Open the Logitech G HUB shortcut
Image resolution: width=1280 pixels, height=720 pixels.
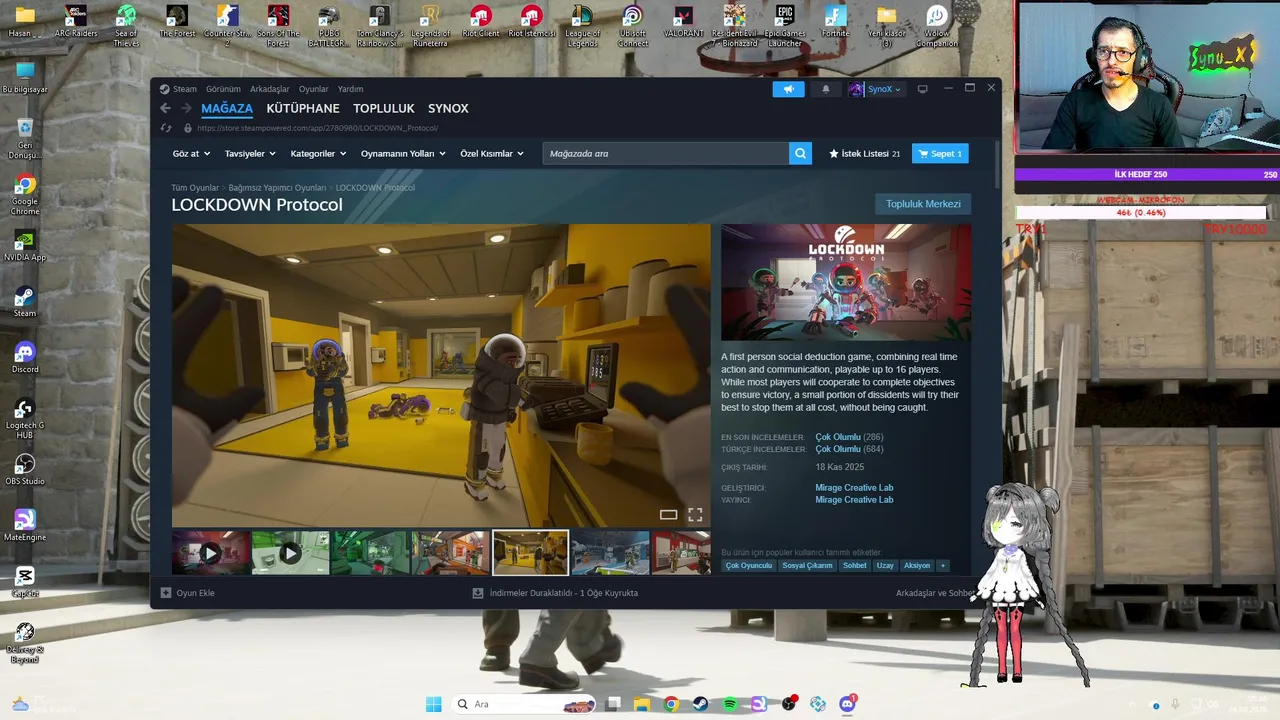tap(25, 419)
